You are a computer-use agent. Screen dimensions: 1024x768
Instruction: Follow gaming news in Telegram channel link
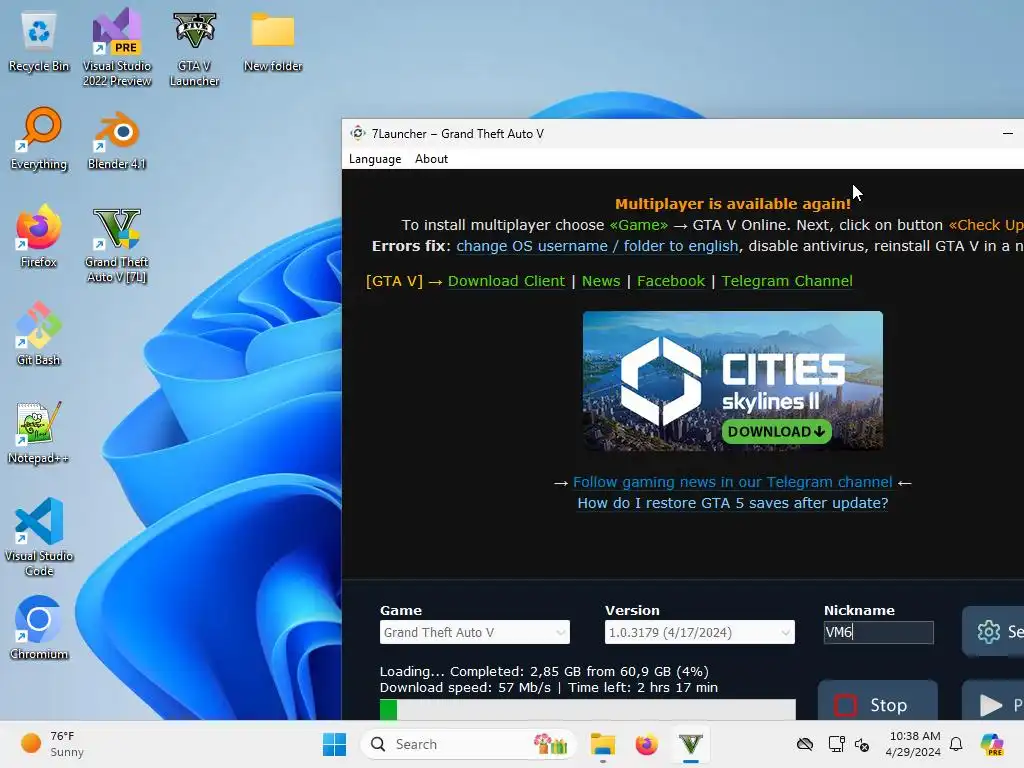[732, 483]
